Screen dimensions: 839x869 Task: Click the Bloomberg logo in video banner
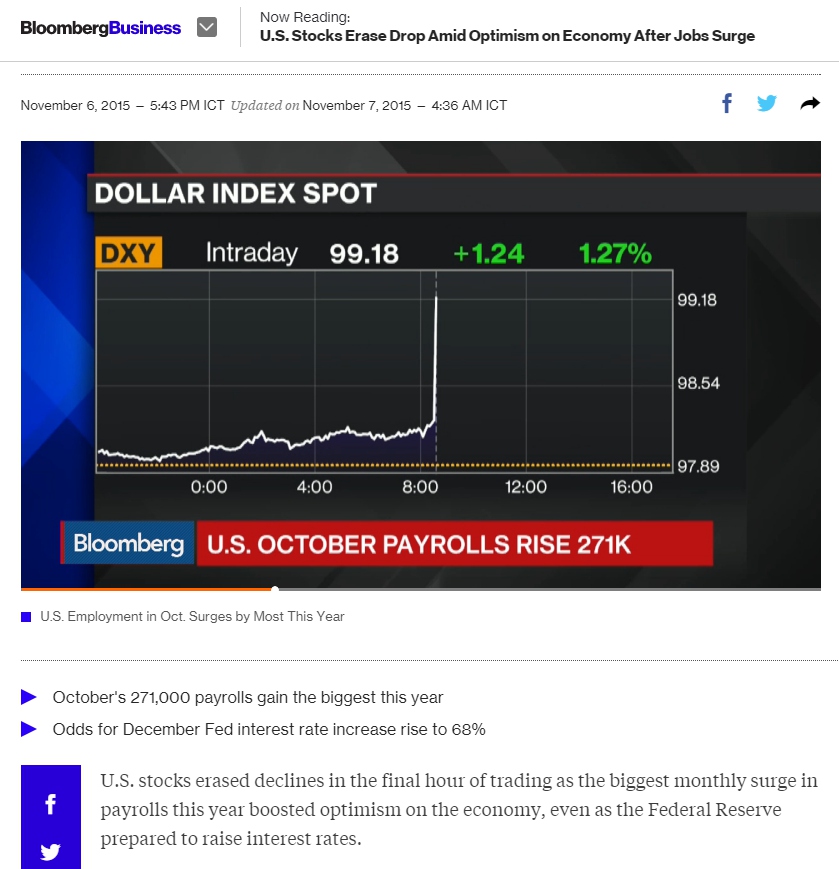tap(128, 543)
